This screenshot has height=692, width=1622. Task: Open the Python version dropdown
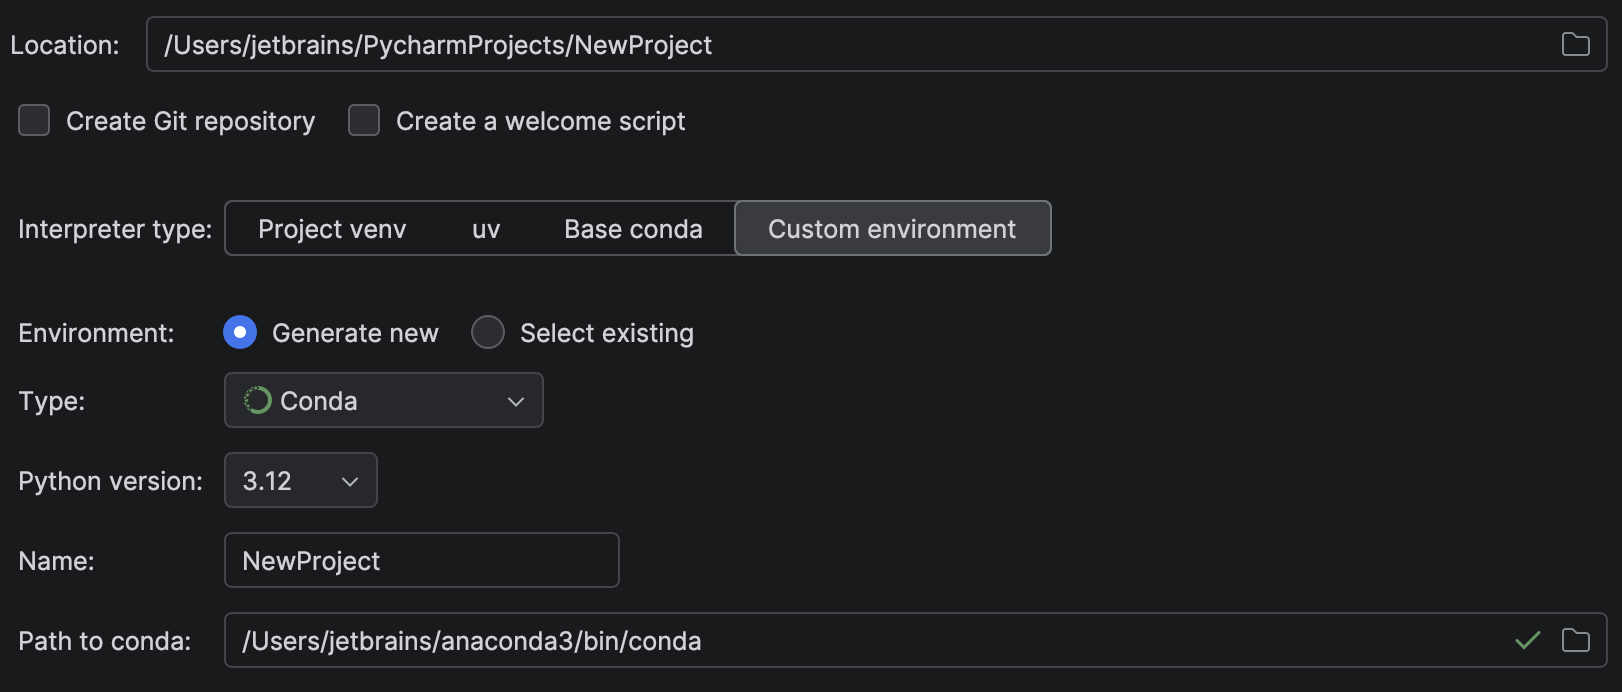tap(300, 480)
